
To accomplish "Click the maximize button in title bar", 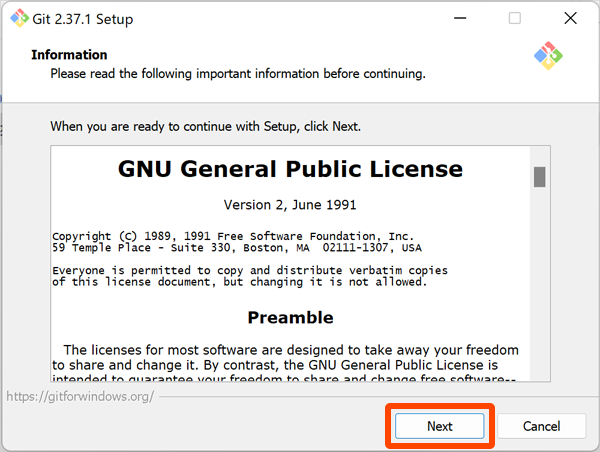I will coord(515,18).
